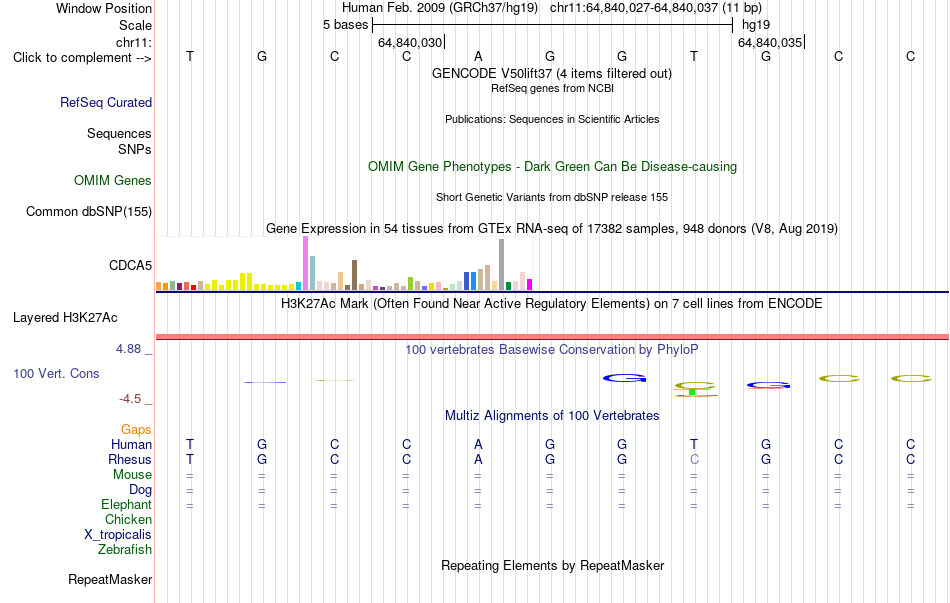Click the RepeatMasker track label
The height and width of the screenshot is (603, 950).
click(x=110, y=579)
